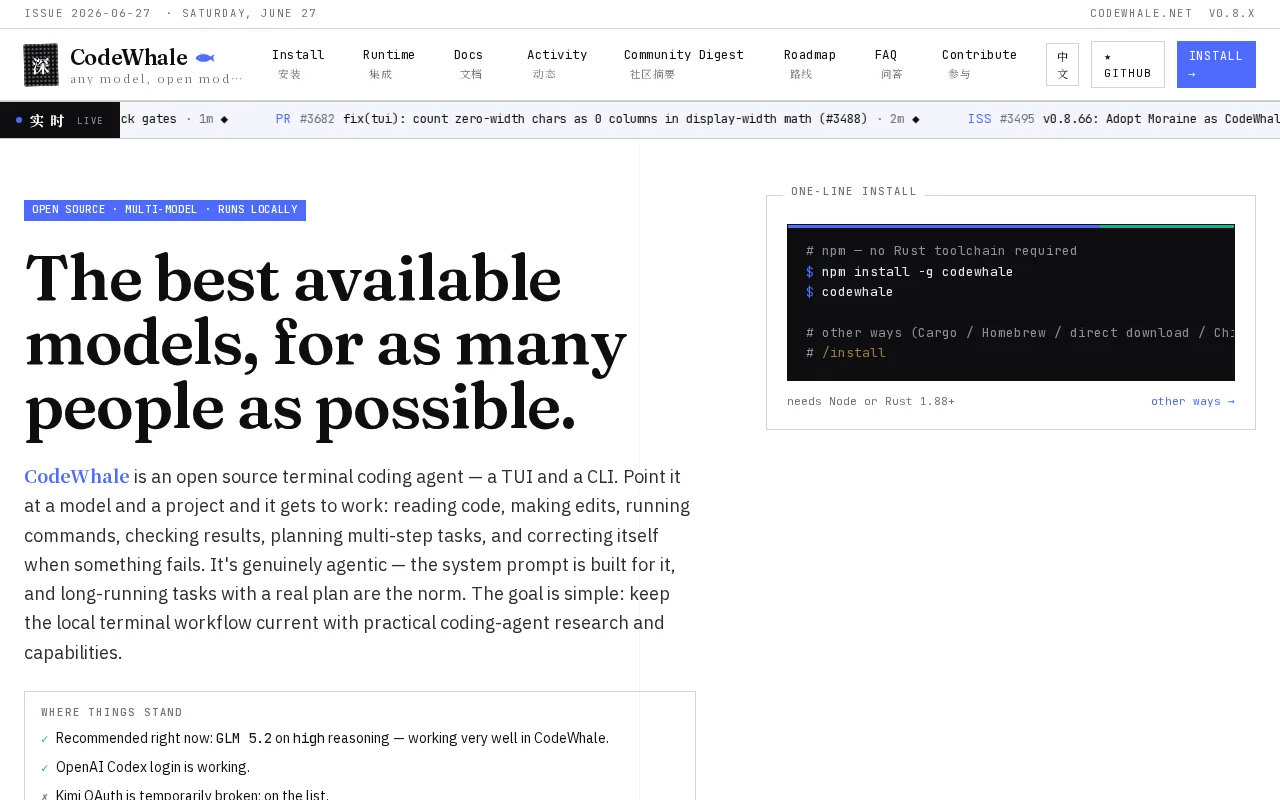Open the Install nav item
1280x800 pixels.
tap(298, 64)
